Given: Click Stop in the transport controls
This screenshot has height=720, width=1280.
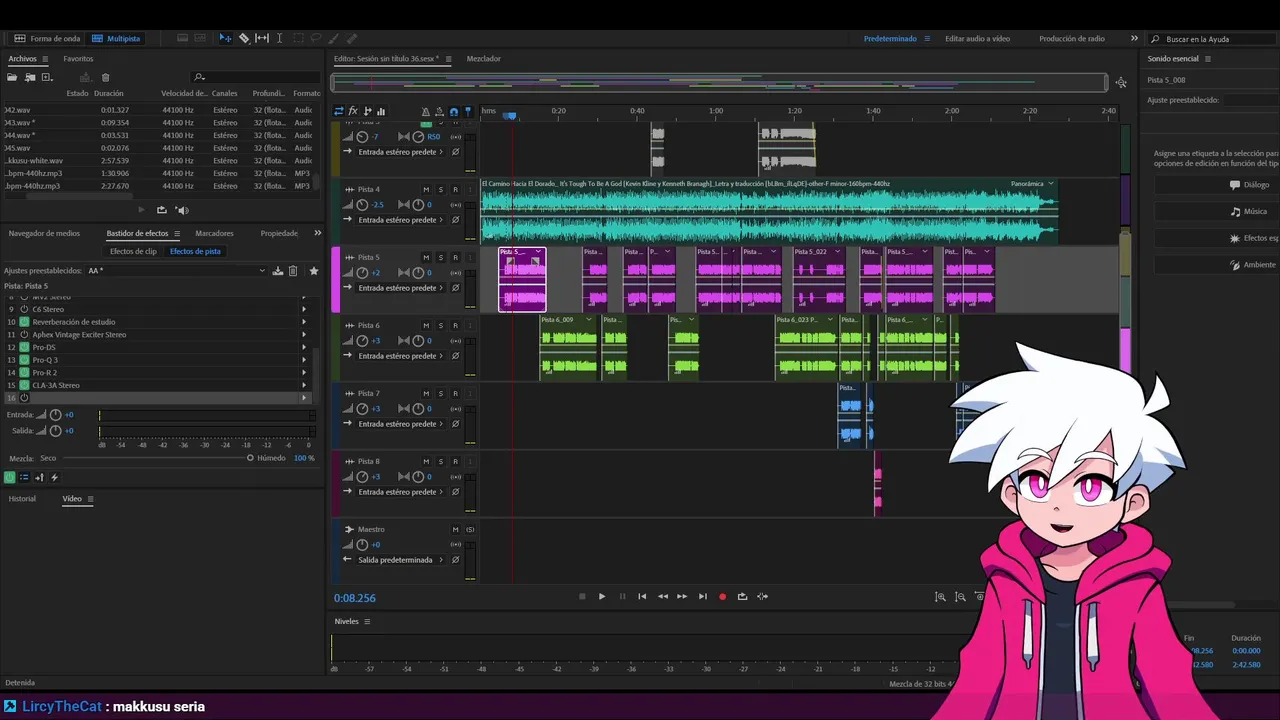Looking at the screenshot, I should pyautogui.click(x=582, y=596).
